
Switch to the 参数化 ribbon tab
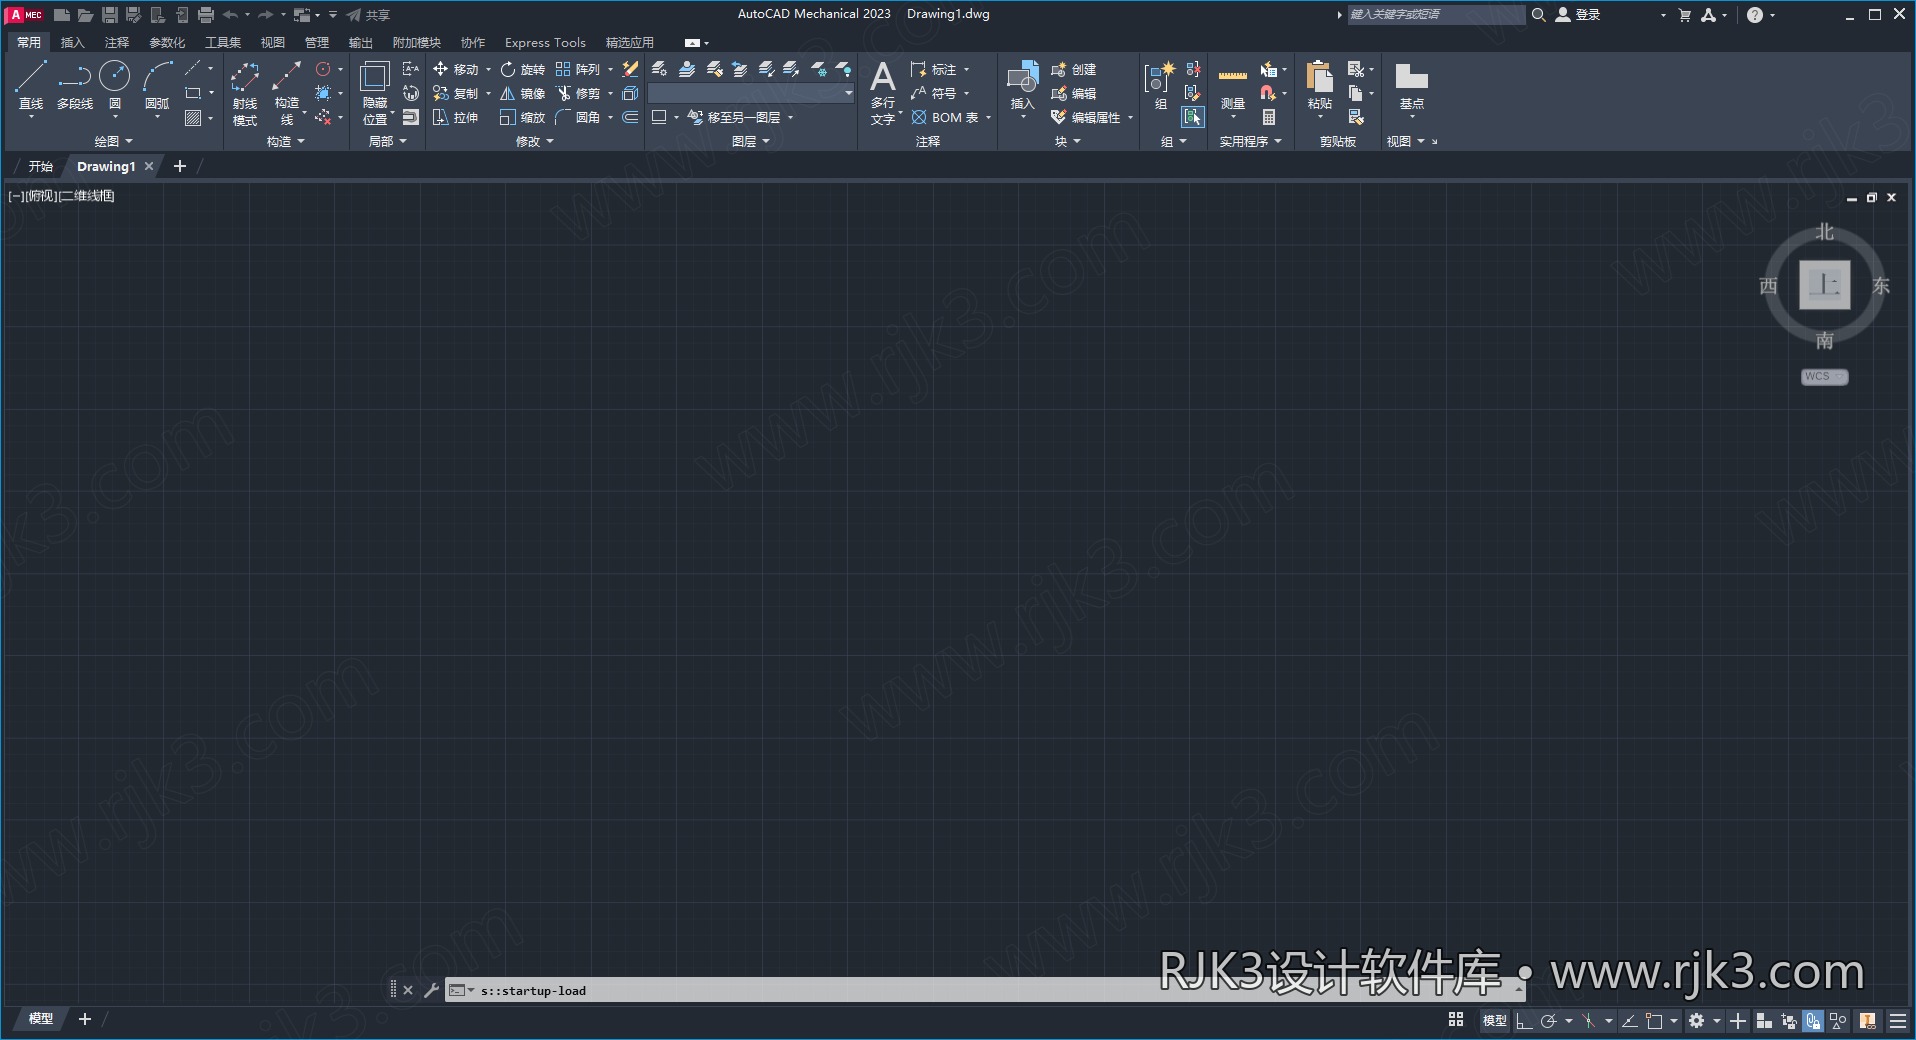tap(167, 42)
